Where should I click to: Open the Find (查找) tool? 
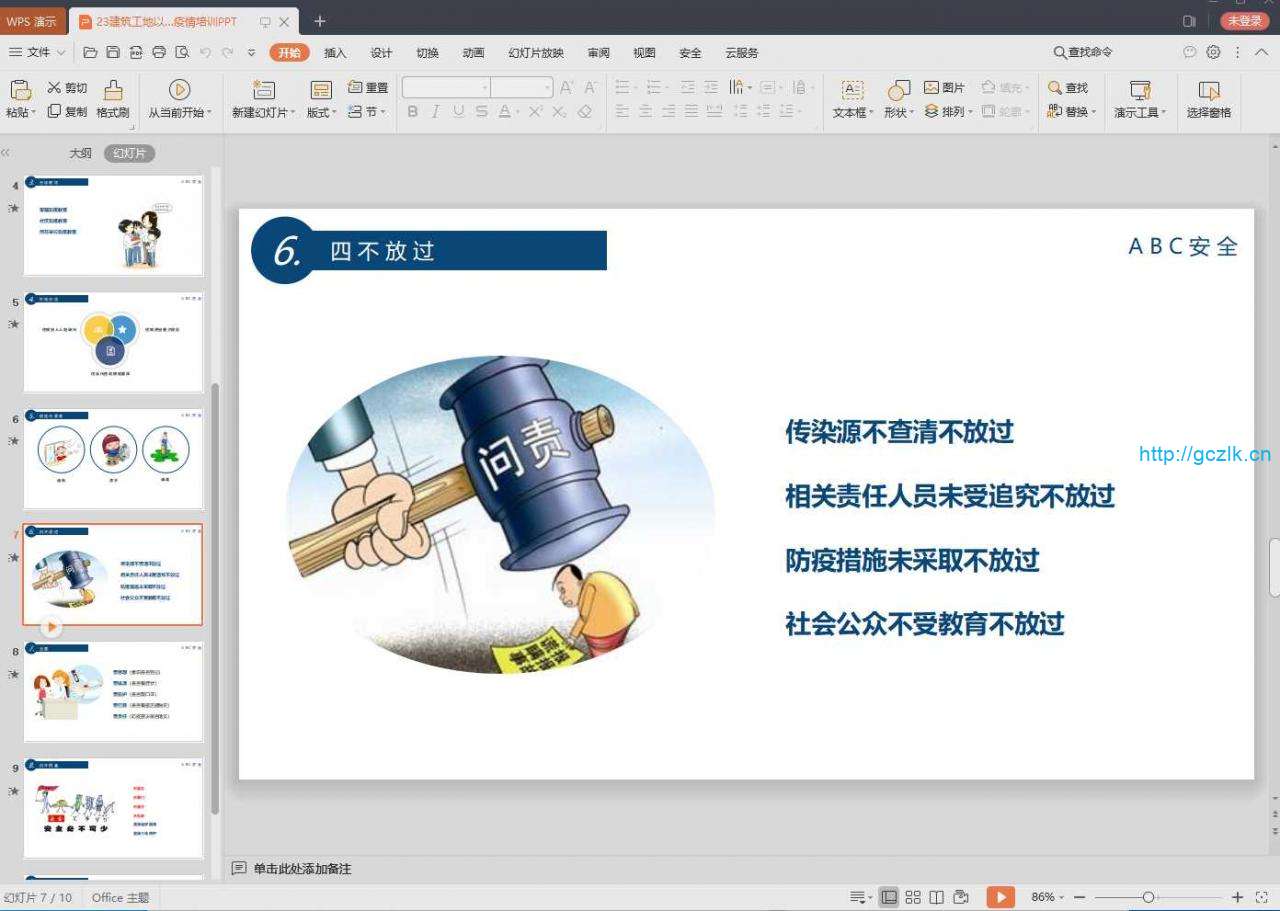(x=1068, y=88)
